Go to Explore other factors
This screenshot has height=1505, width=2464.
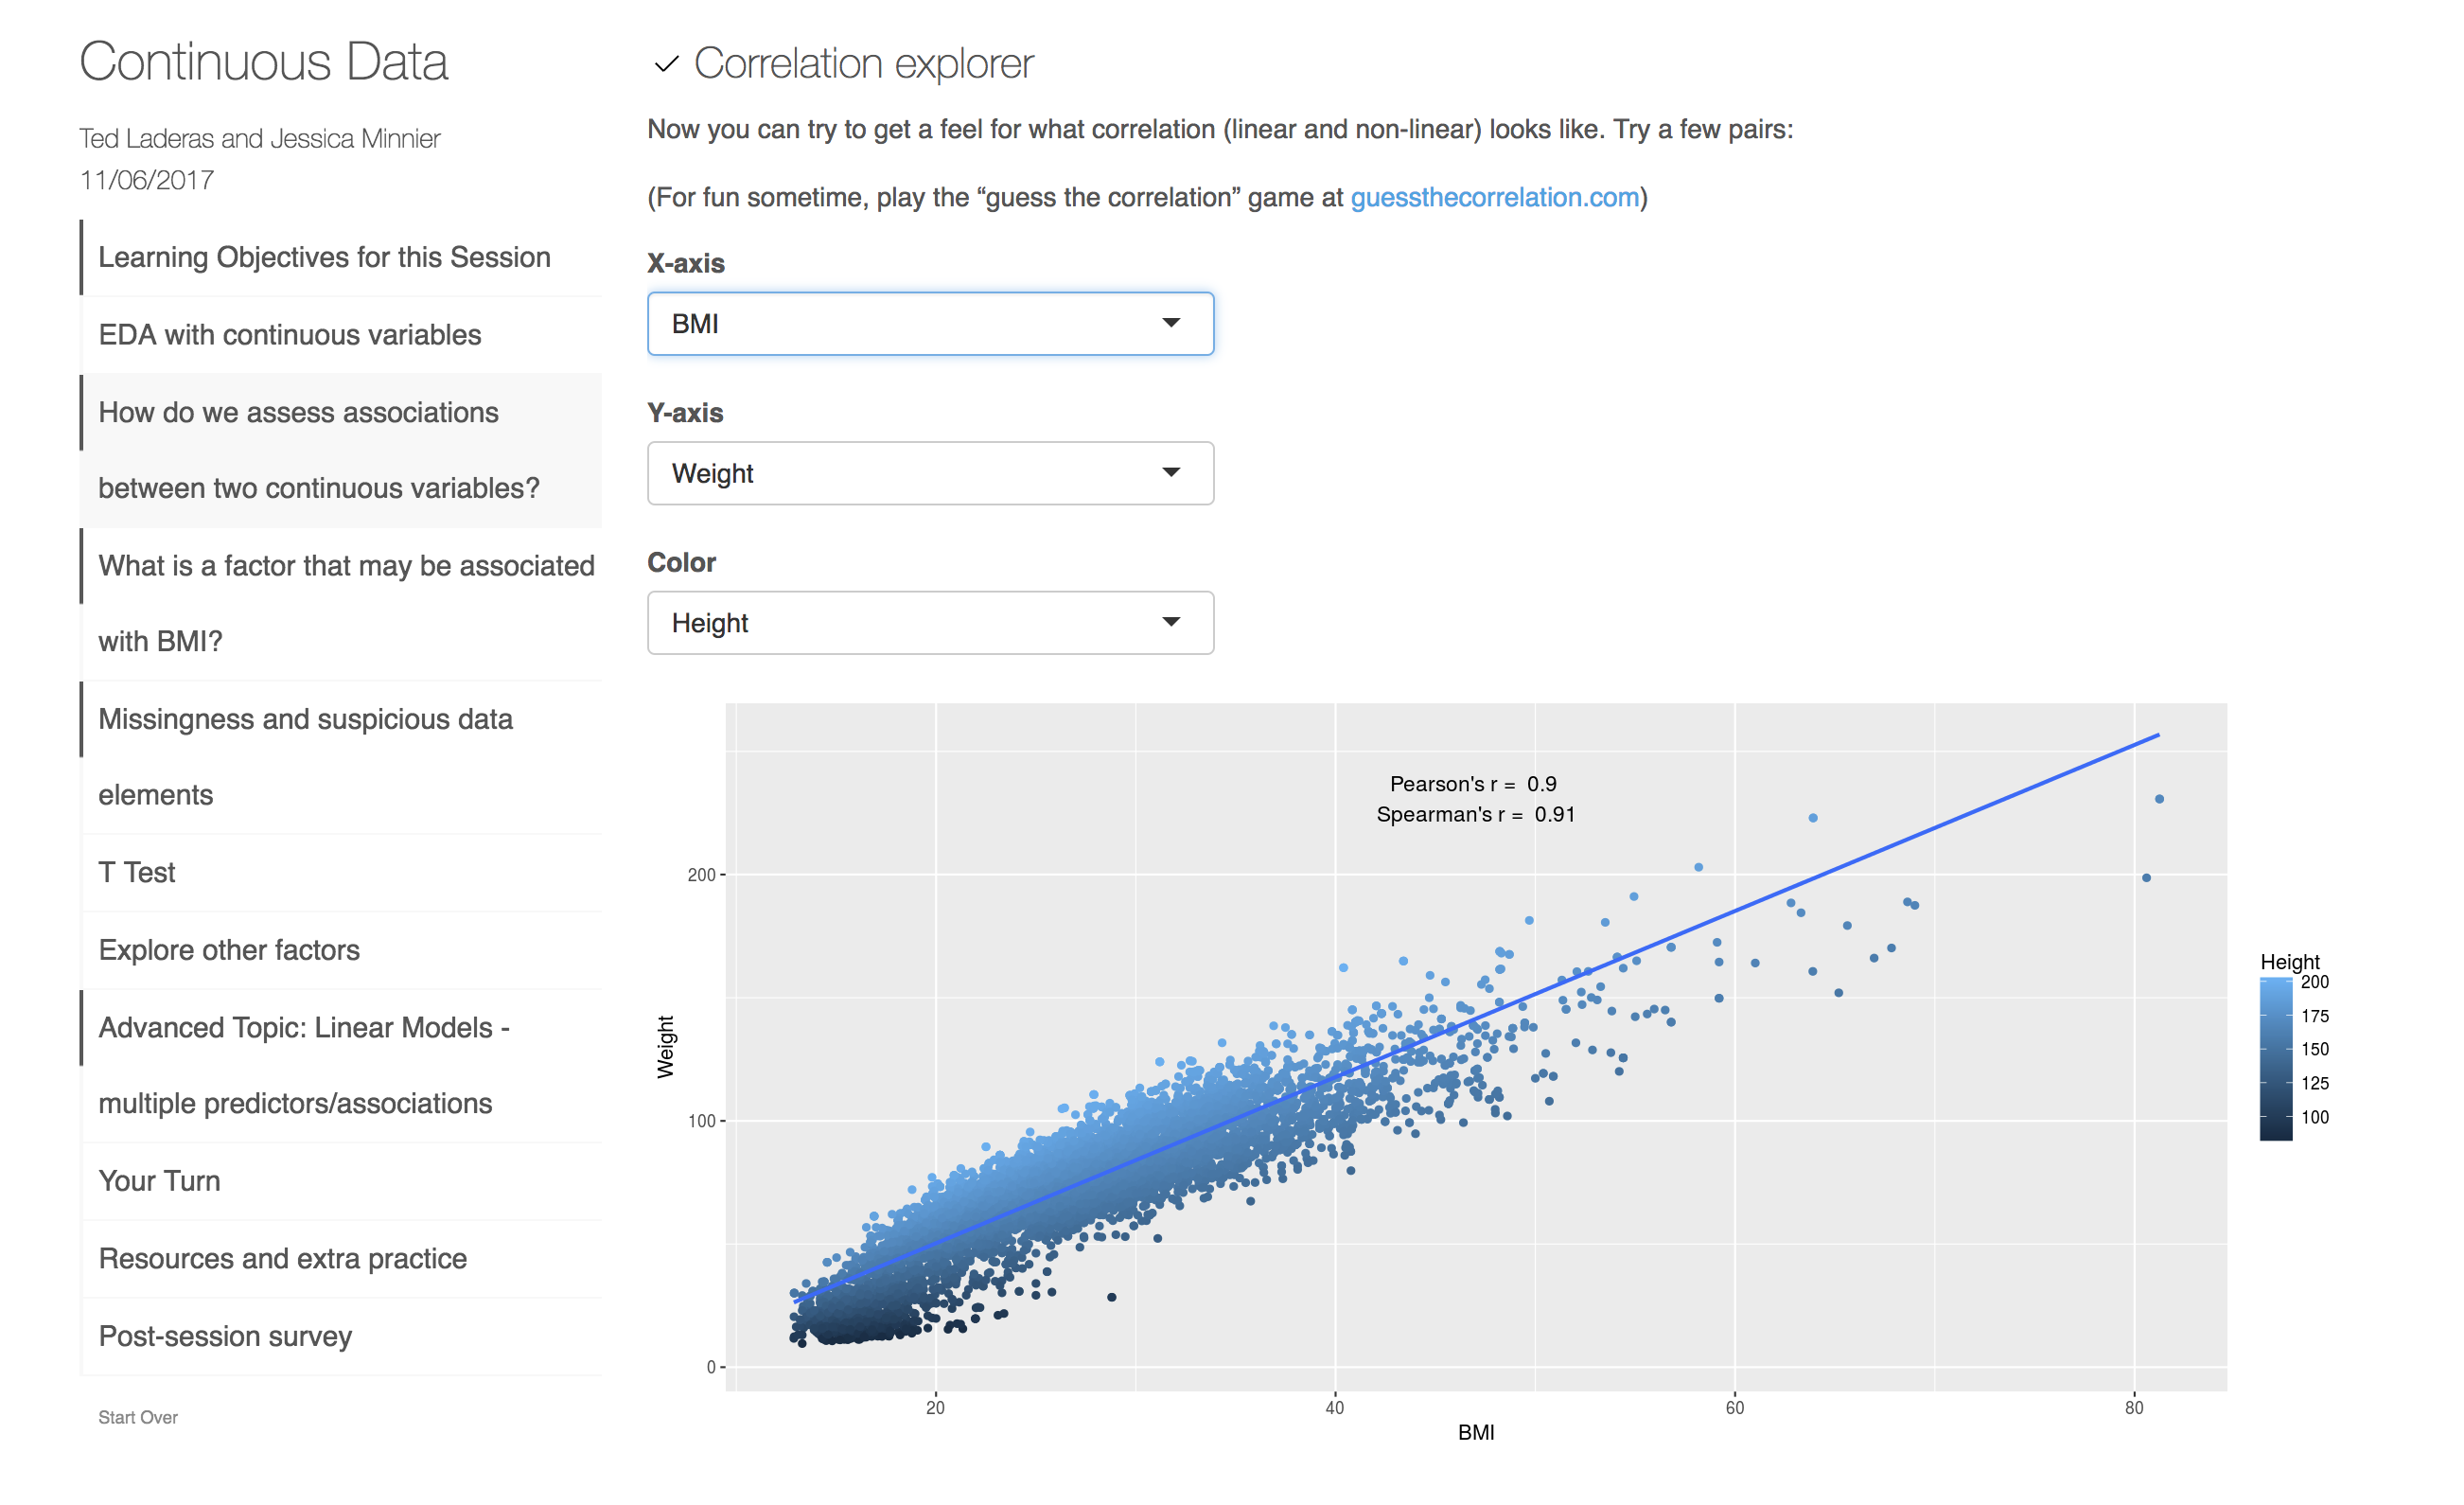point(341,950)
